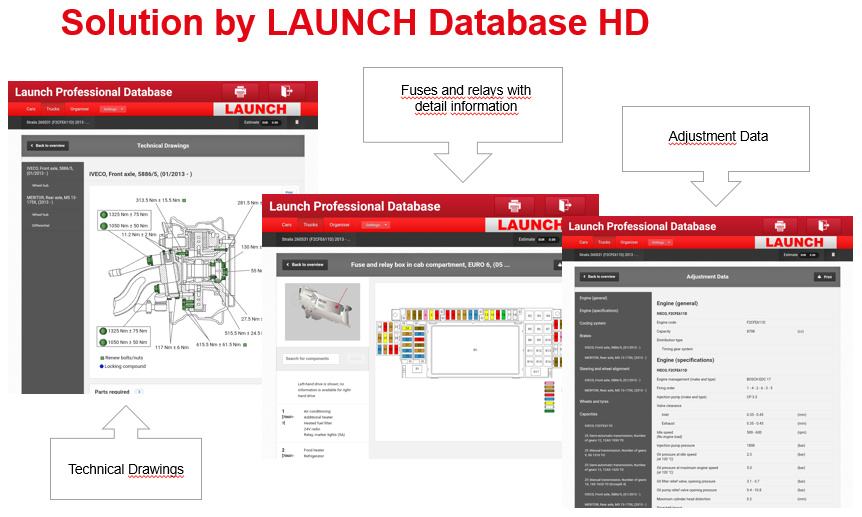Click the document icon in Adjustment Data dark bar
Screen dimensions: 862x517
(x=833, y=255)
